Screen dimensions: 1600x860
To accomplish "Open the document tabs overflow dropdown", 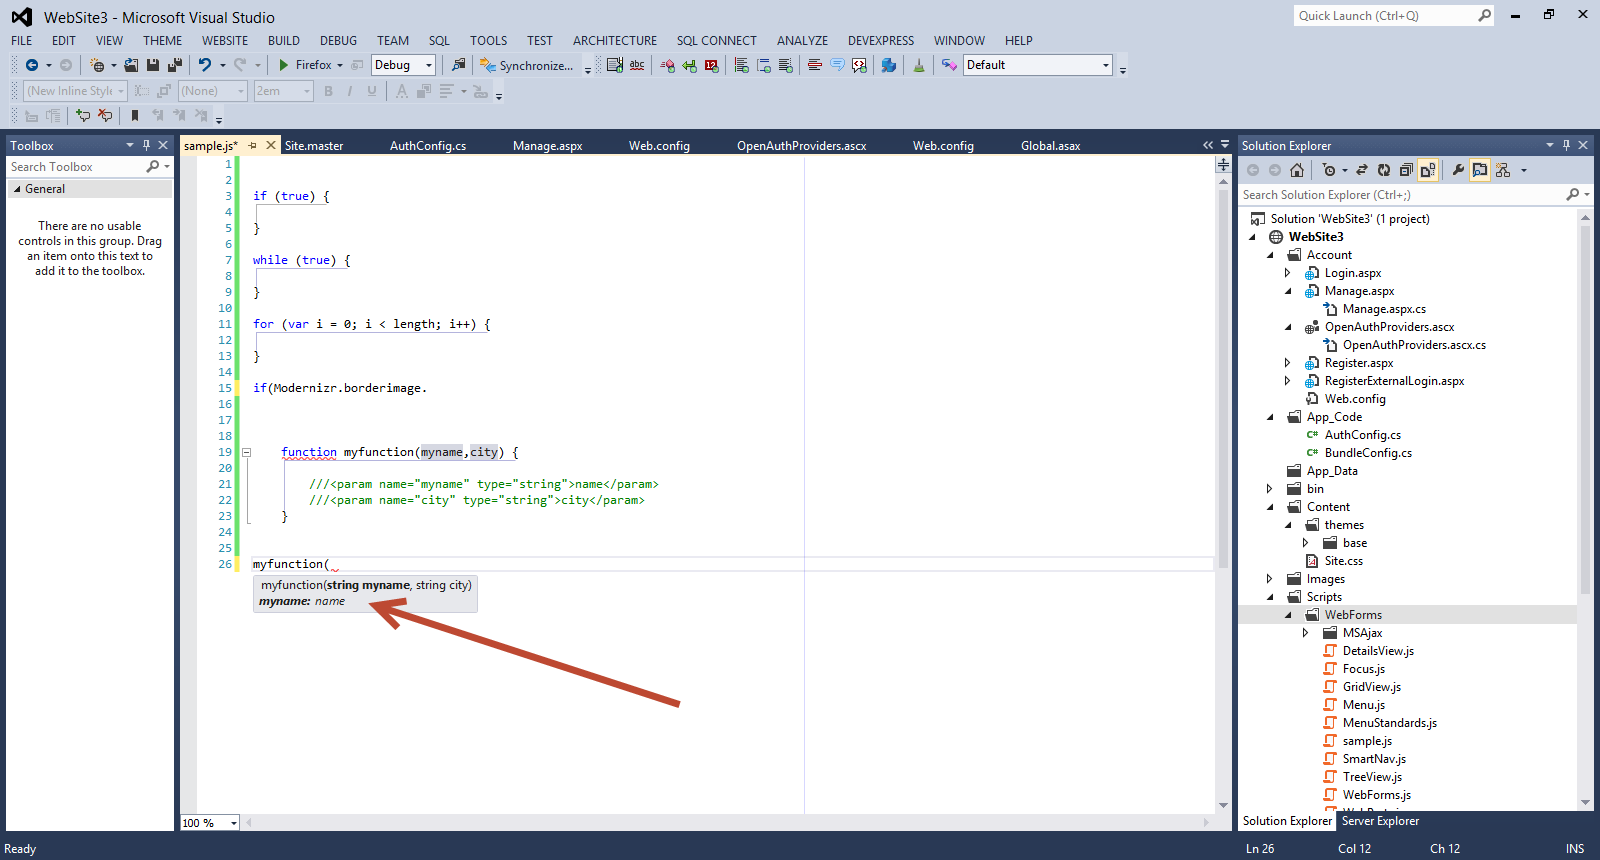I will click(x=1223, y=145).
